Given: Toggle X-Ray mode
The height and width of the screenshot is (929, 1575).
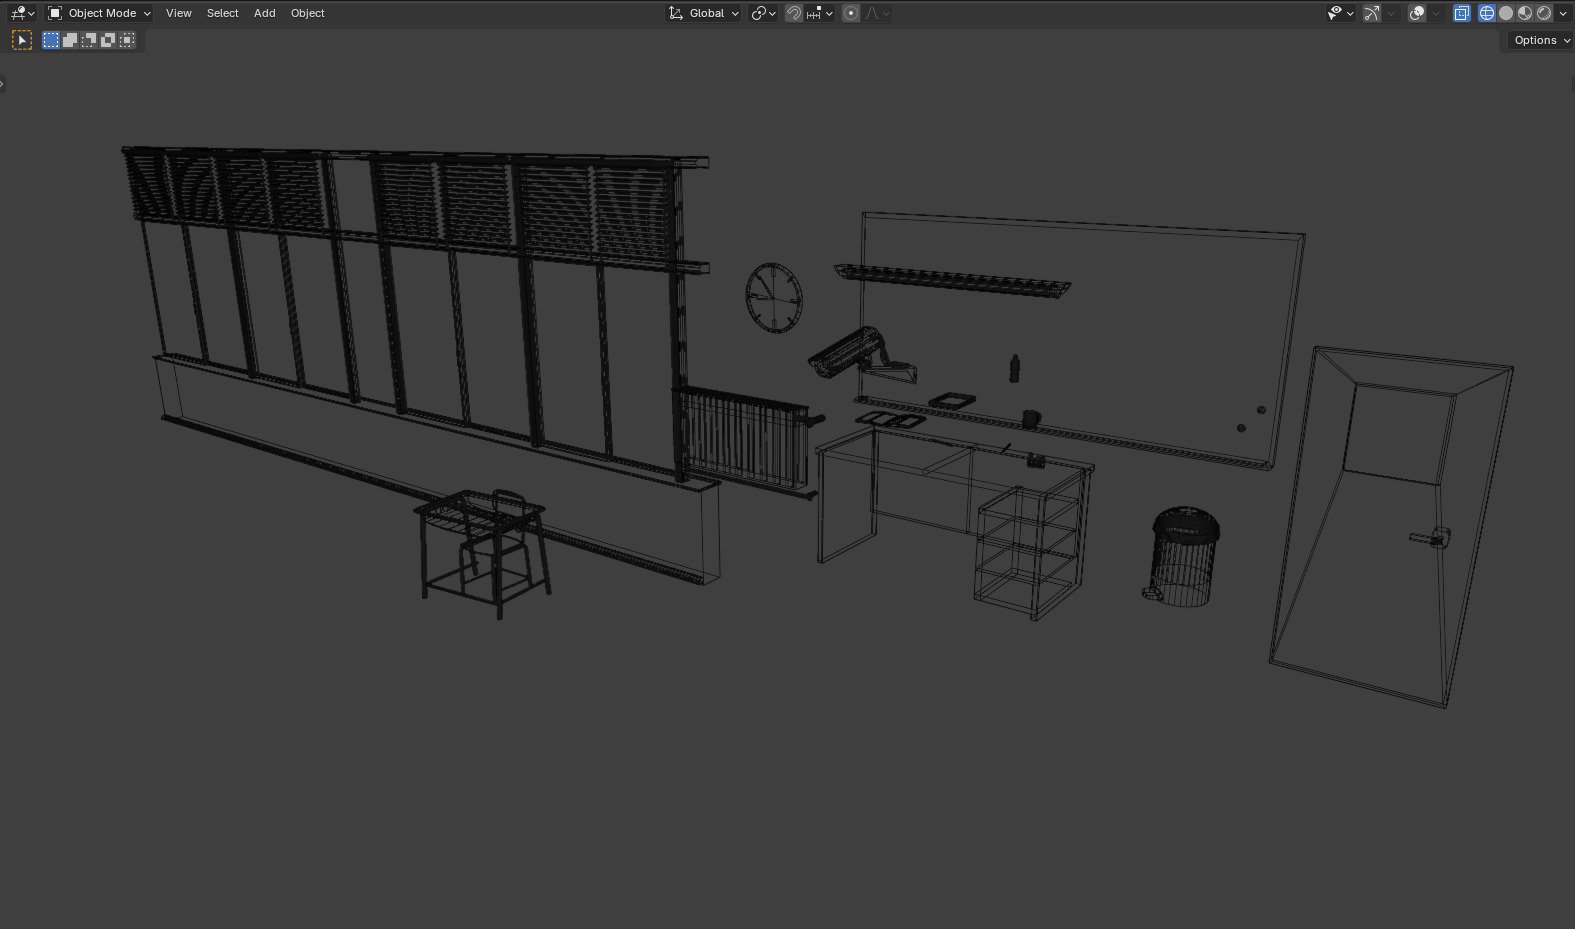Looking at the screenshot, I should (1462, 13).
